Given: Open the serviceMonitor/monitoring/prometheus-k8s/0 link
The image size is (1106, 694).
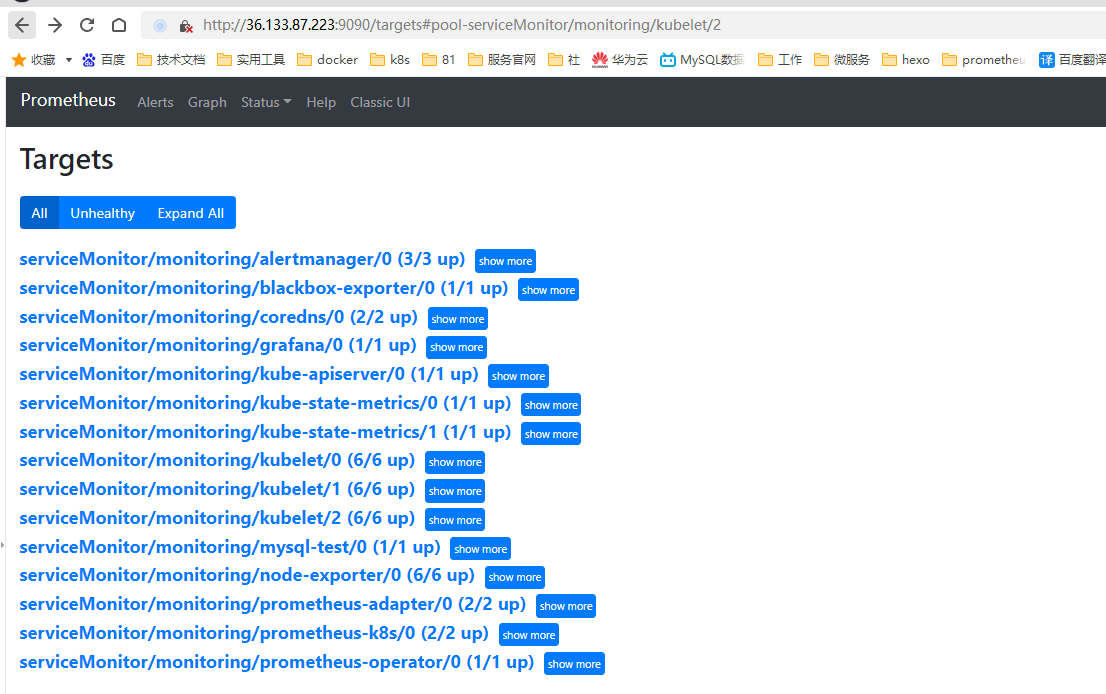Looking at the screenshot, I should click(x=254, y=633).
